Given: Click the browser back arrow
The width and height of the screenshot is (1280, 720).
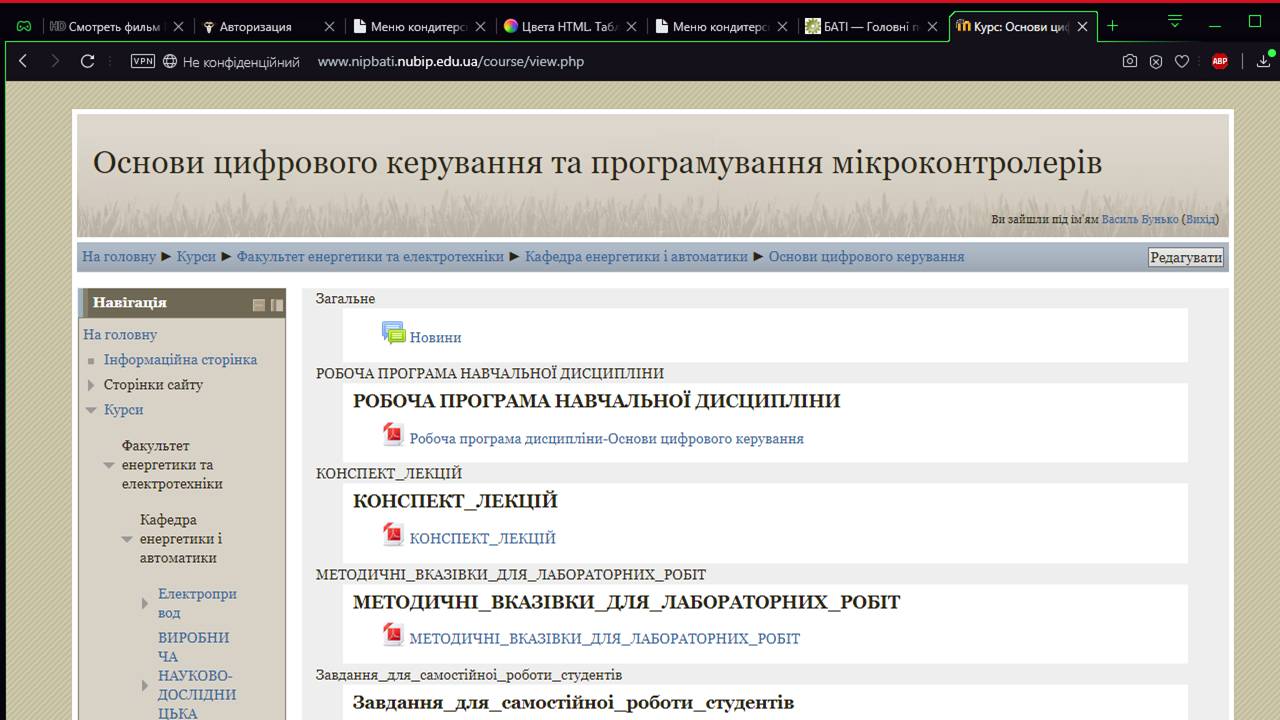Looking at the screenshot, I should [23, 61].
